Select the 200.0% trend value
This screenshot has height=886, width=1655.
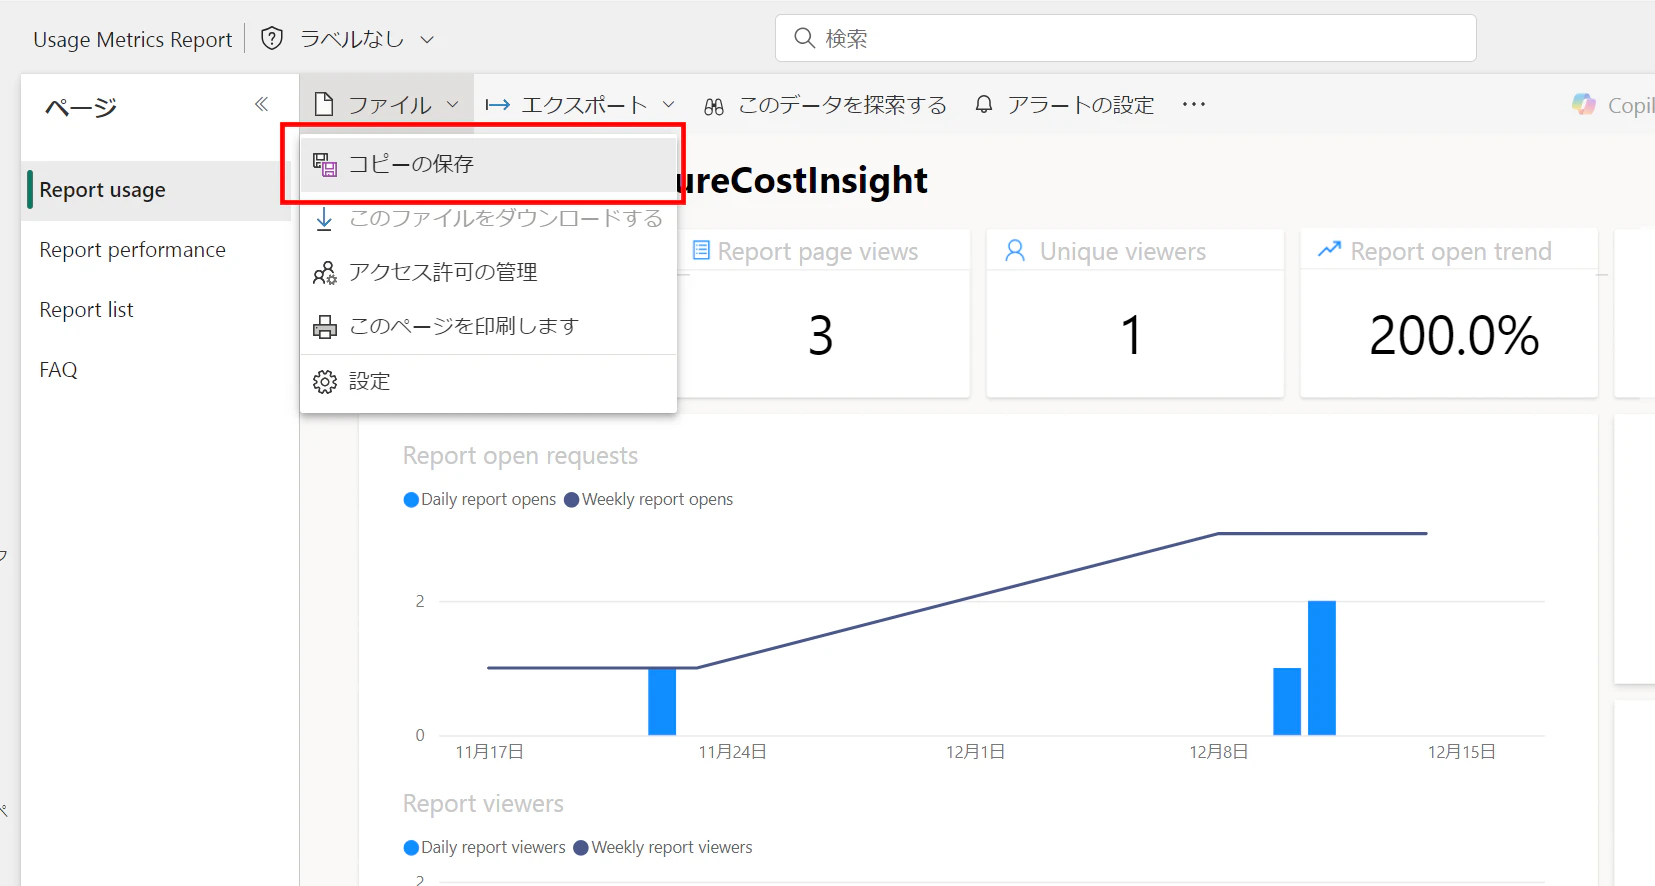tap(1454, 335)
